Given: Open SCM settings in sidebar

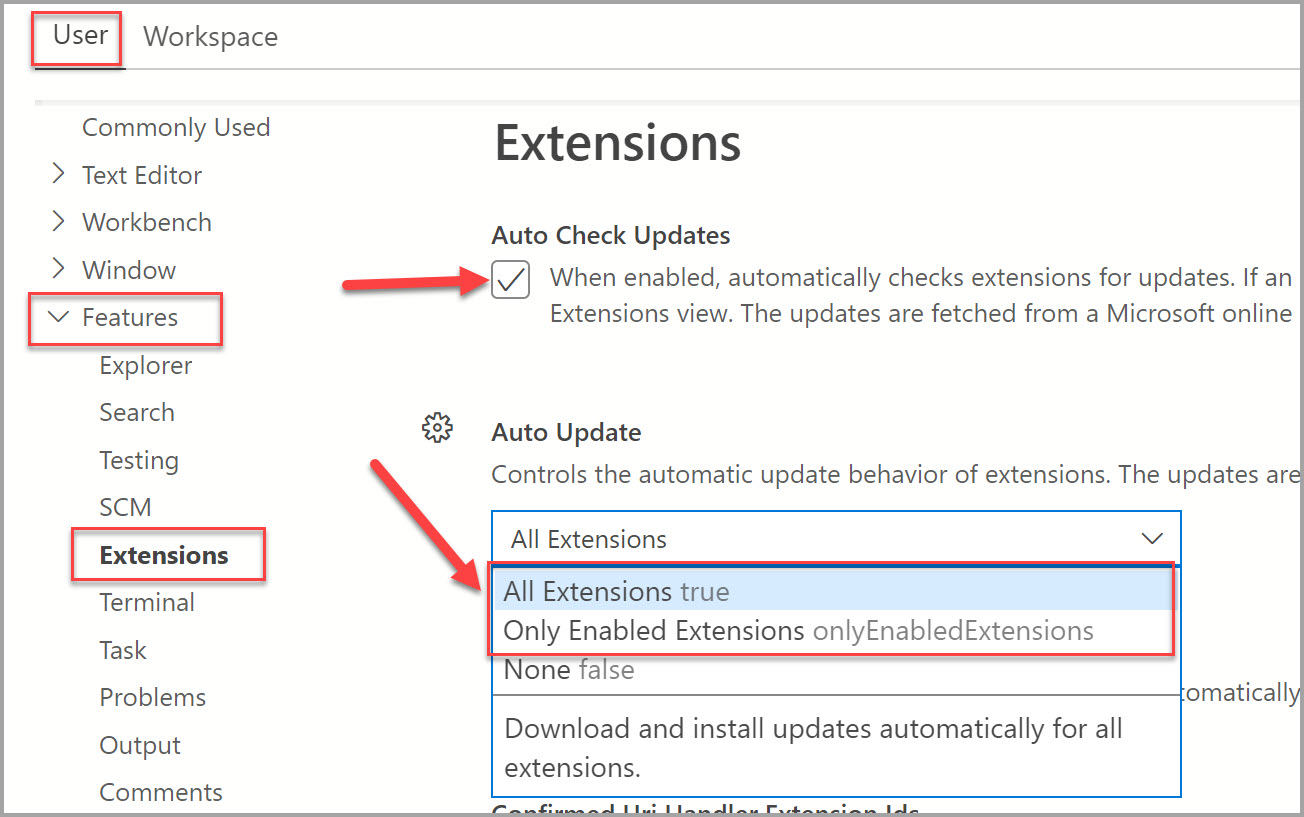Looking at the screenshot, I should 126,508.
